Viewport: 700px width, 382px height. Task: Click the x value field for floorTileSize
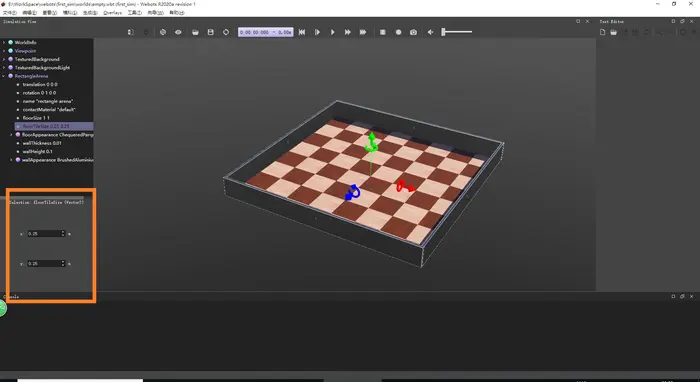click(x=46, y=233)
